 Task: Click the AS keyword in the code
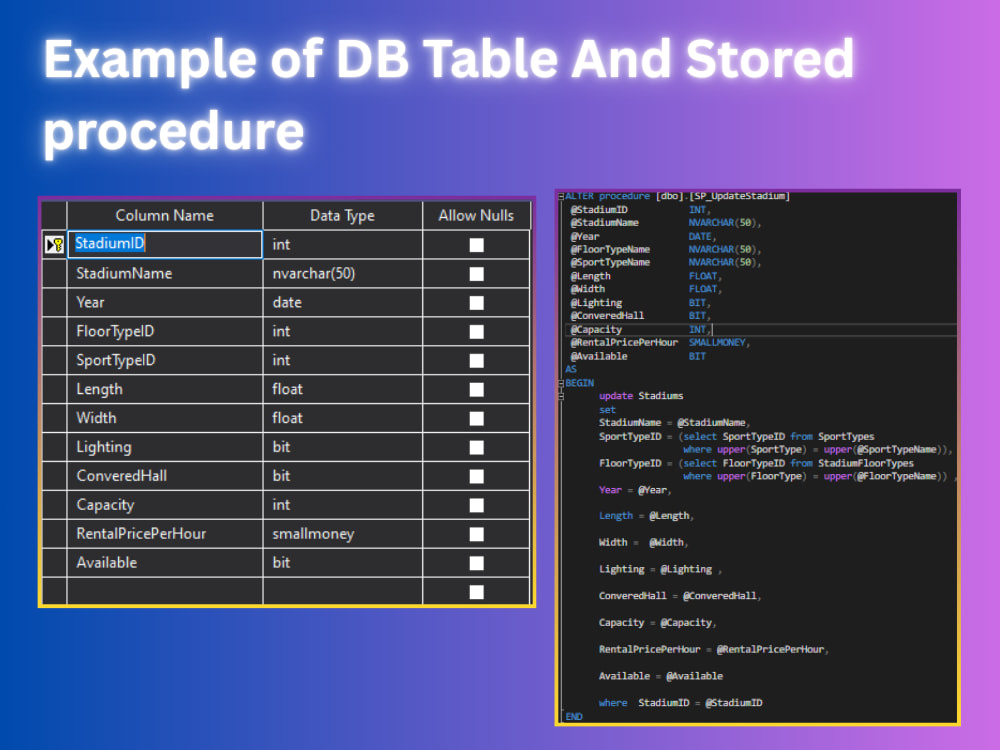[x=571, y=370]
